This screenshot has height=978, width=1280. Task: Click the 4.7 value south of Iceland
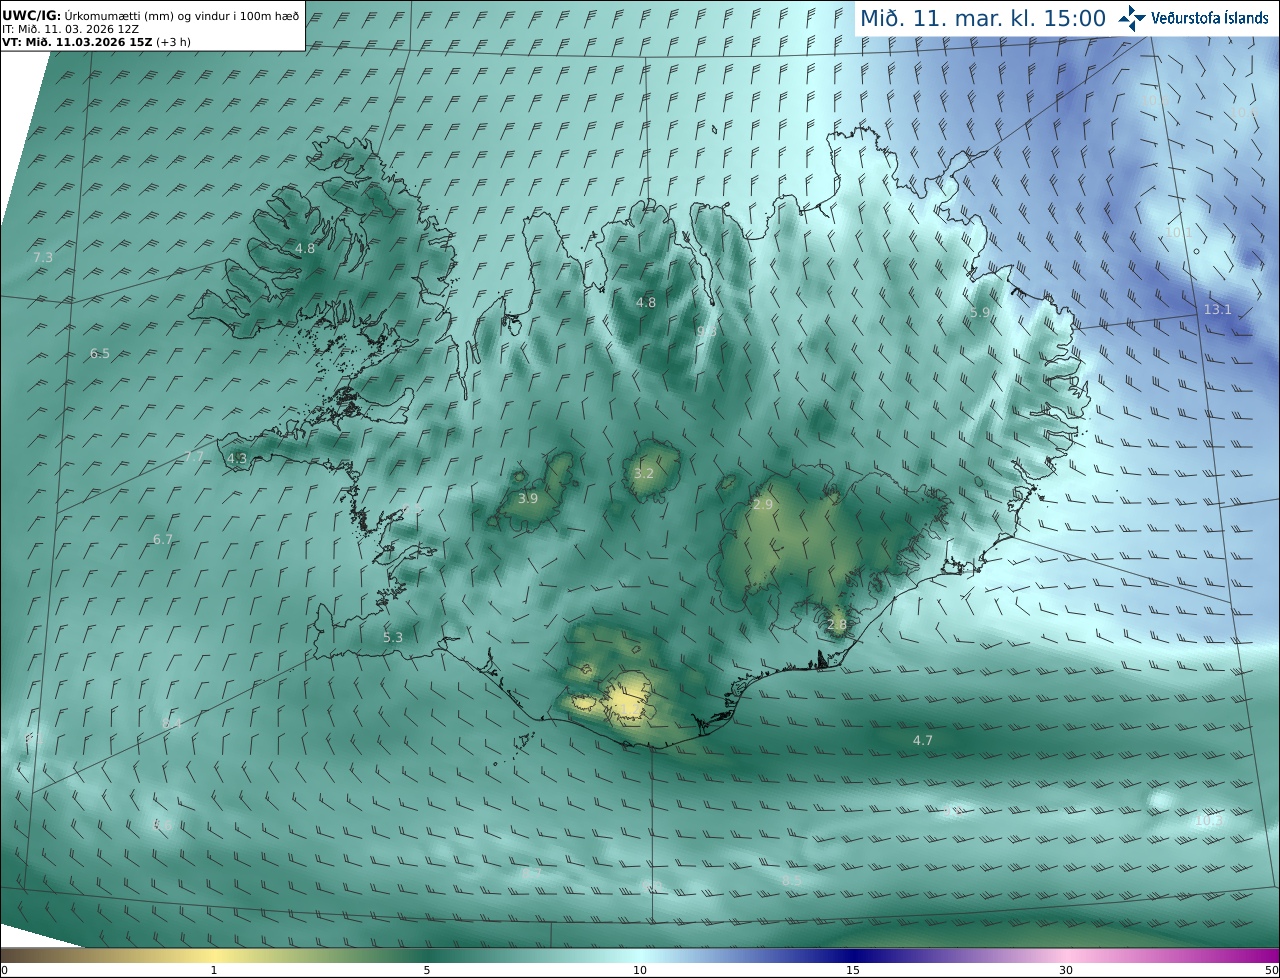pos(923,741)
